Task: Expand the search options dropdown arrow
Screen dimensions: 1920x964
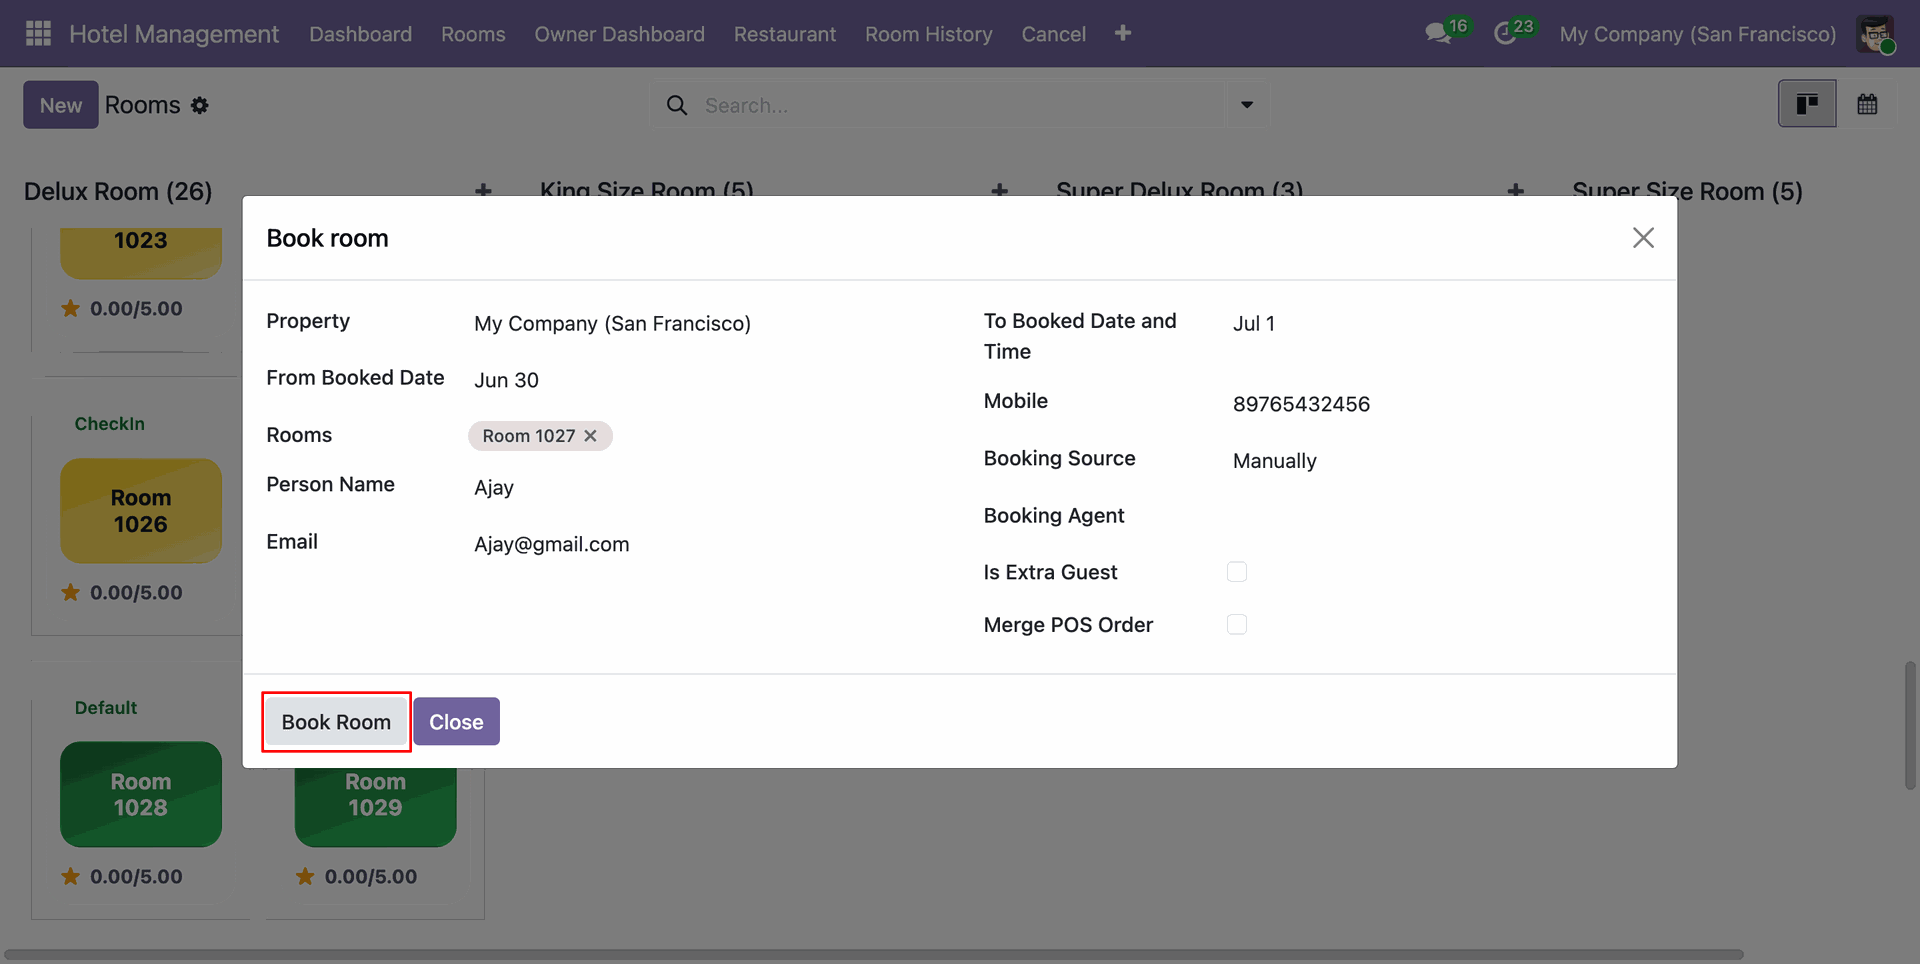Action: [x=1247, y=105]
